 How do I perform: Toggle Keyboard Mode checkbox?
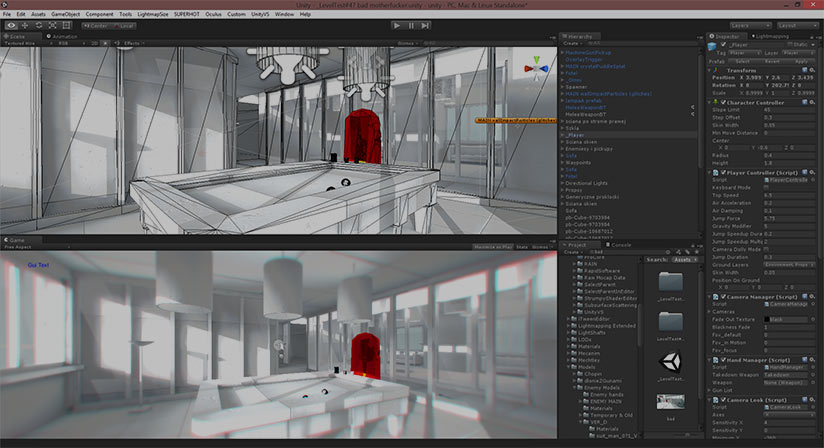click(x=766, y=187)
